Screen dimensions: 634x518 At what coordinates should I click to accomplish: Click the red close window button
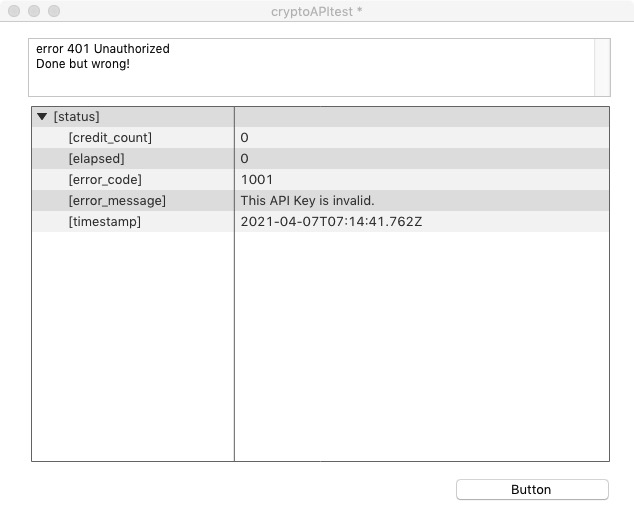click(x=14, y=11)
